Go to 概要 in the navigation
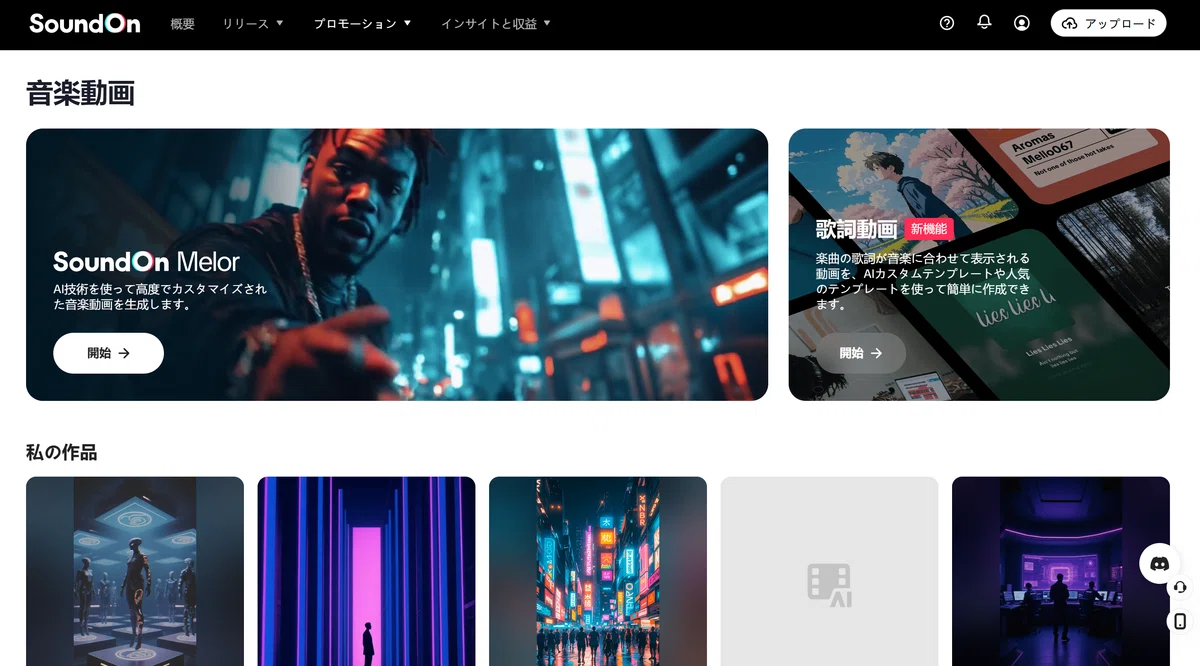Image resolution: width=1200 pixels, height=666 pixels. [x=183, y=23]
